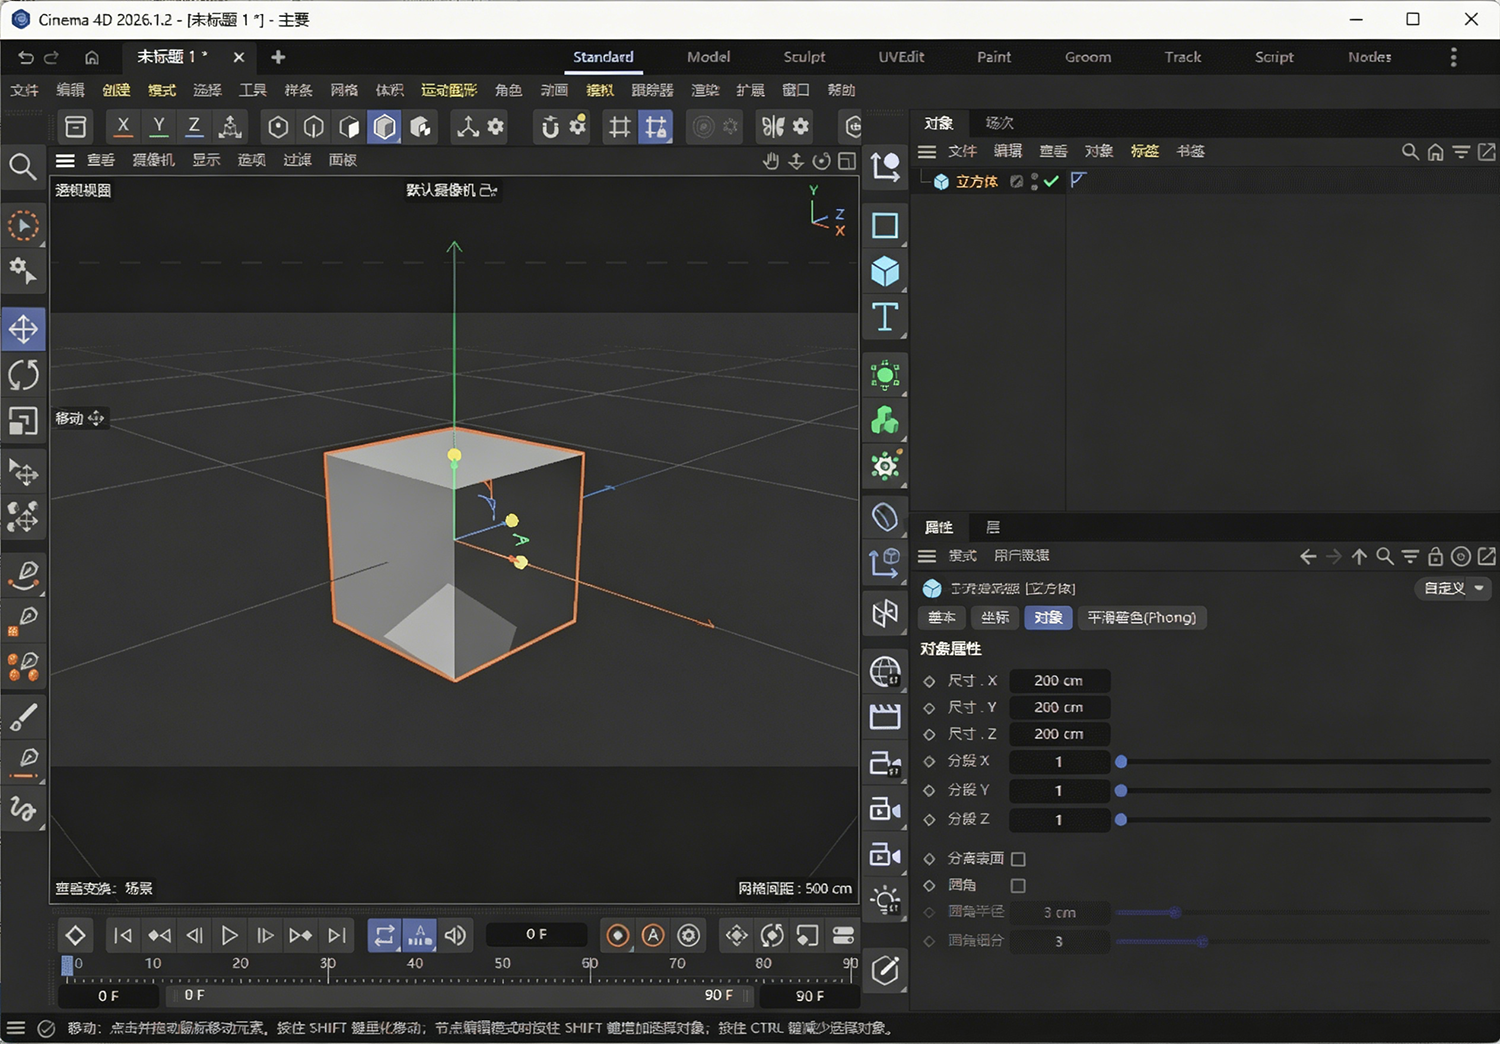Play the animation forward
Image resolution: width=1500 pixels, height=1044 pixels.
[x=229, y=935]
